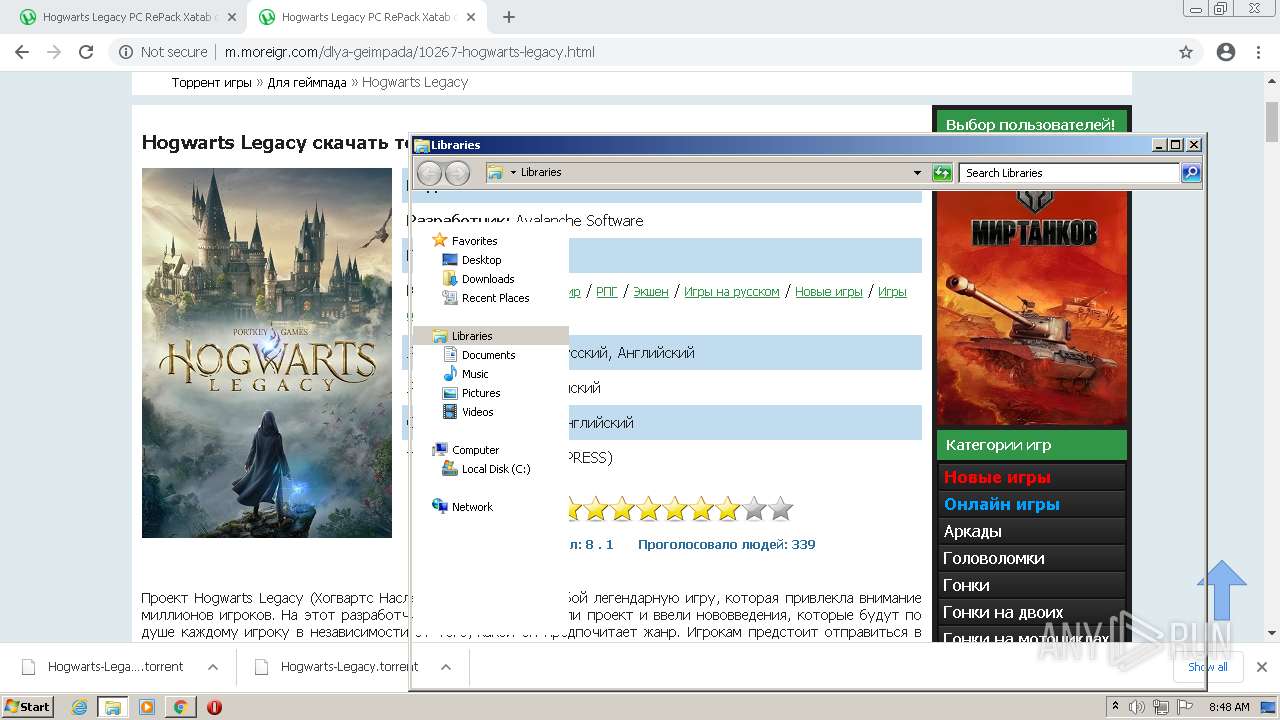Select Computer in navigation pane
Screen dimensions: 1280x720
coord(475,450)
